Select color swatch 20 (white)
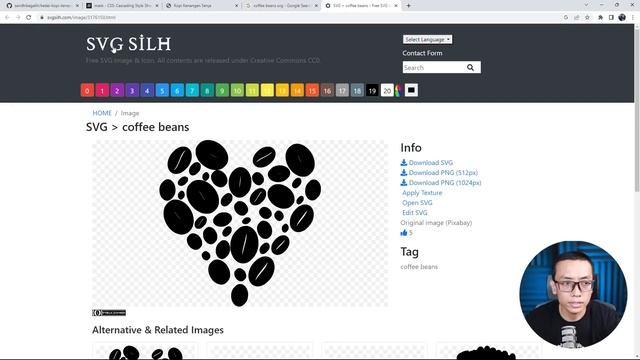This screenshot has width=640, height=360. pyautogui.click(x=387, y=90)
